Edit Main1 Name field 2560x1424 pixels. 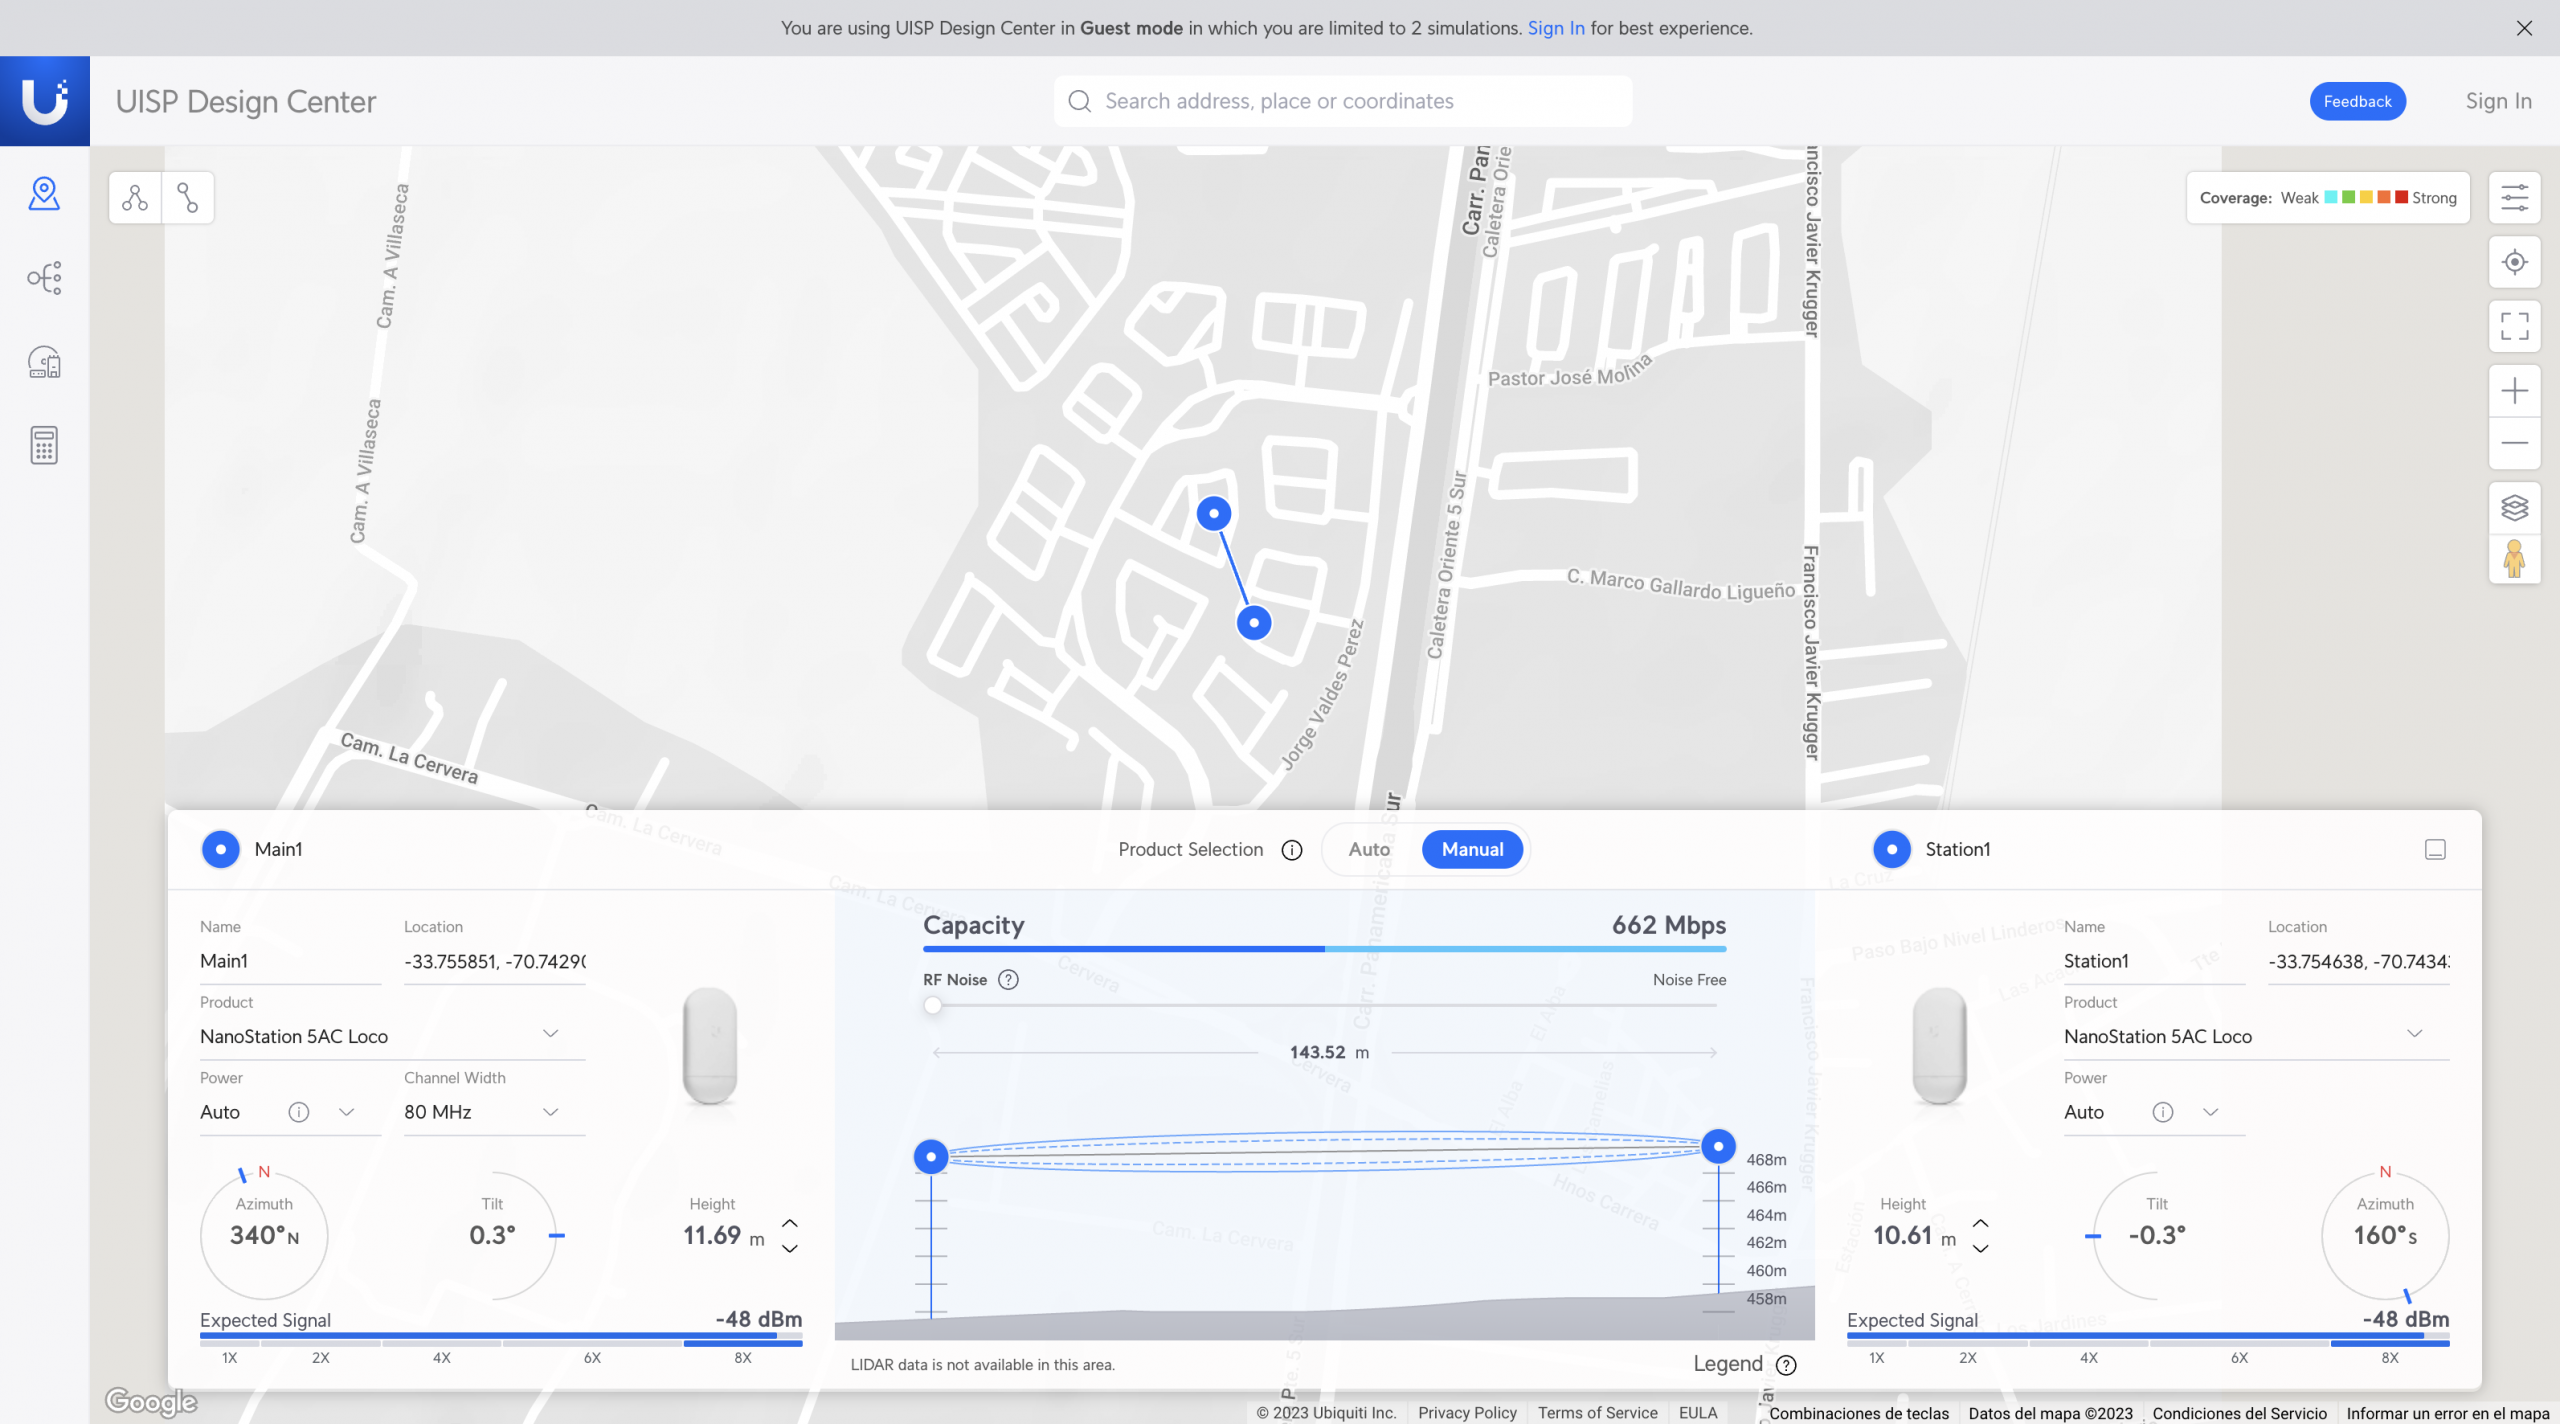(290, 961)
